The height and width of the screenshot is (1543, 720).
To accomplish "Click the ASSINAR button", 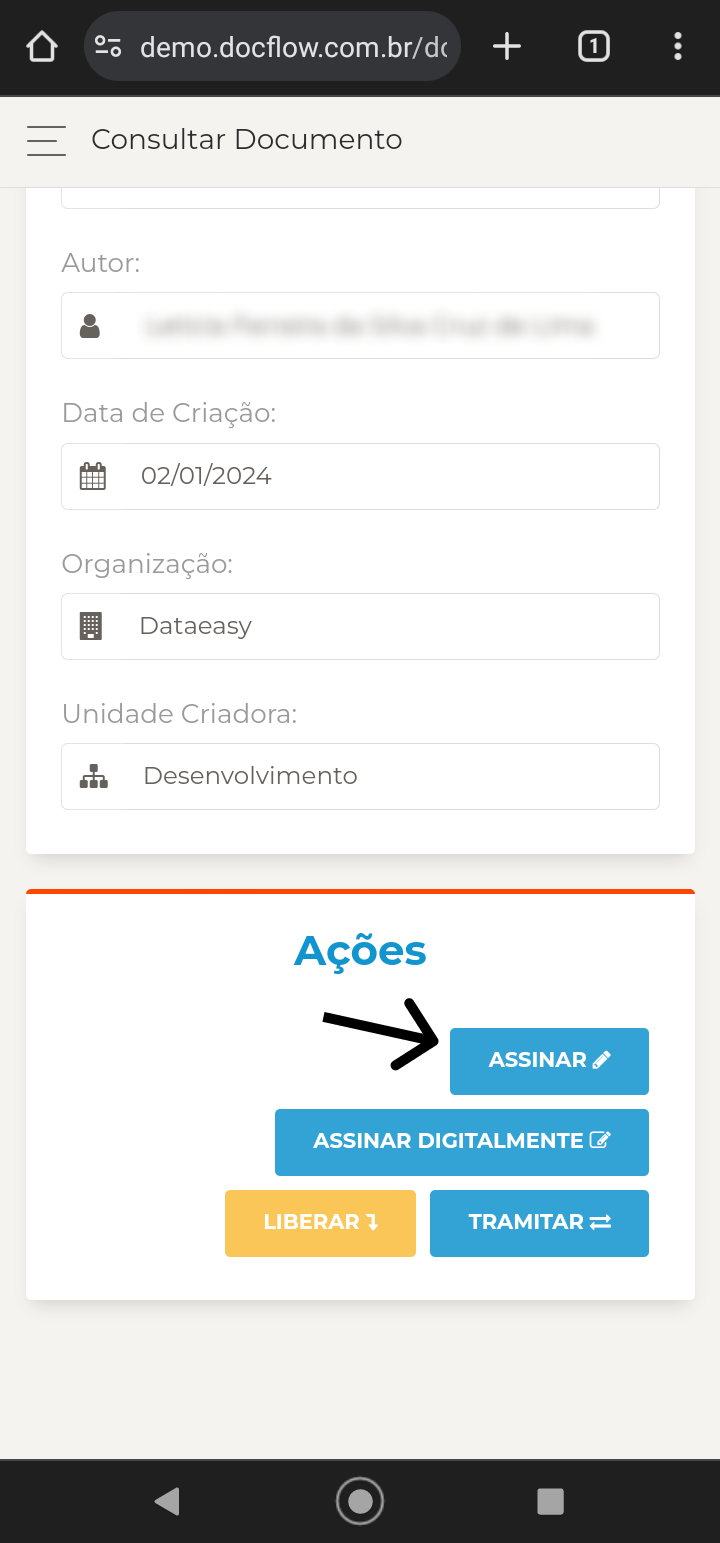I will tap(549, 1061).
